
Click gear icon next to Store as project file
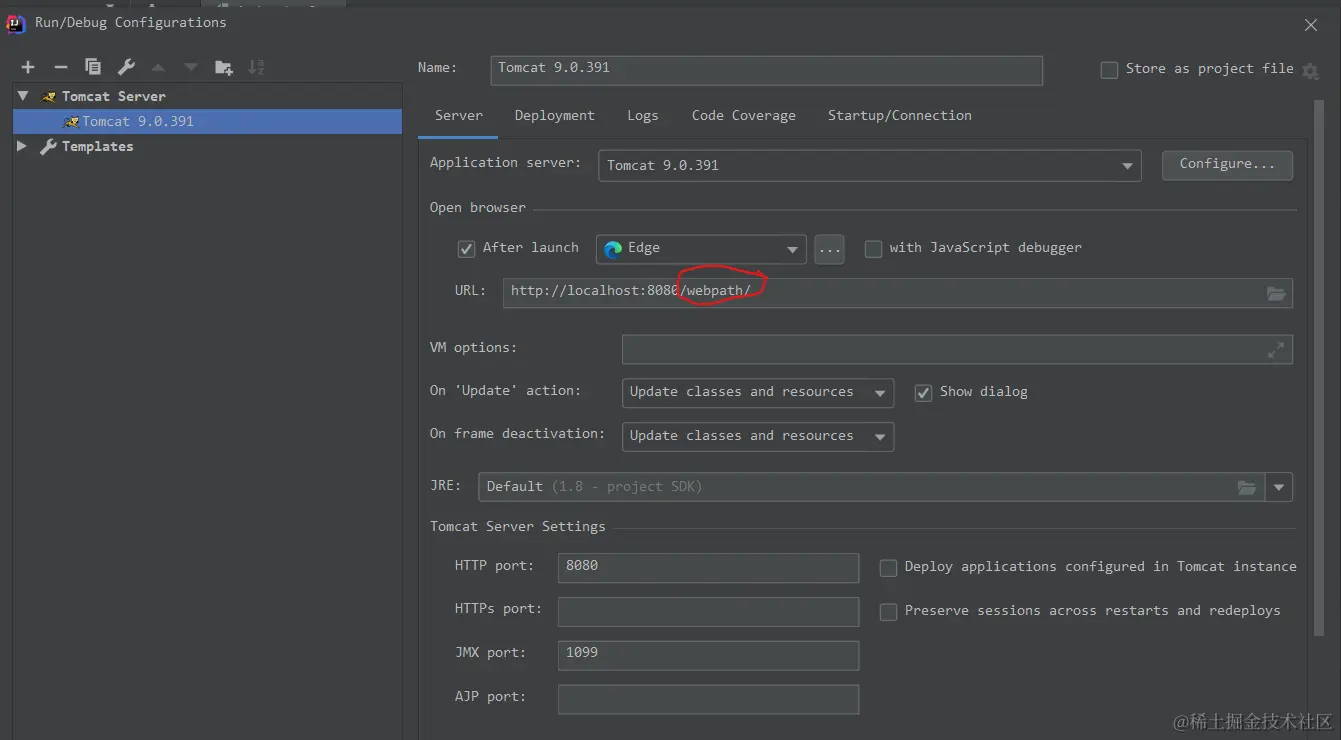click(1310, 71)
